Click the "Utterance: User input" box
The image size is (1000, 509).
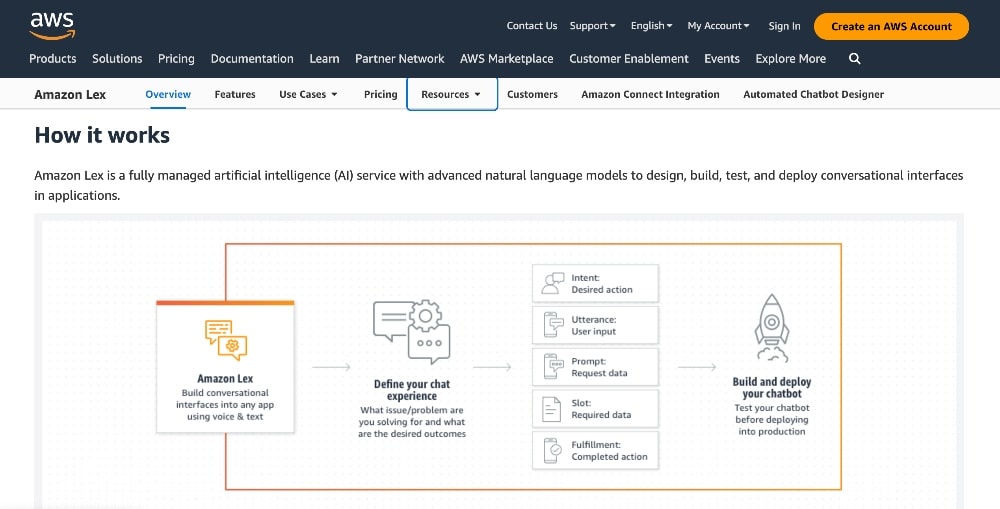(595, 325)
